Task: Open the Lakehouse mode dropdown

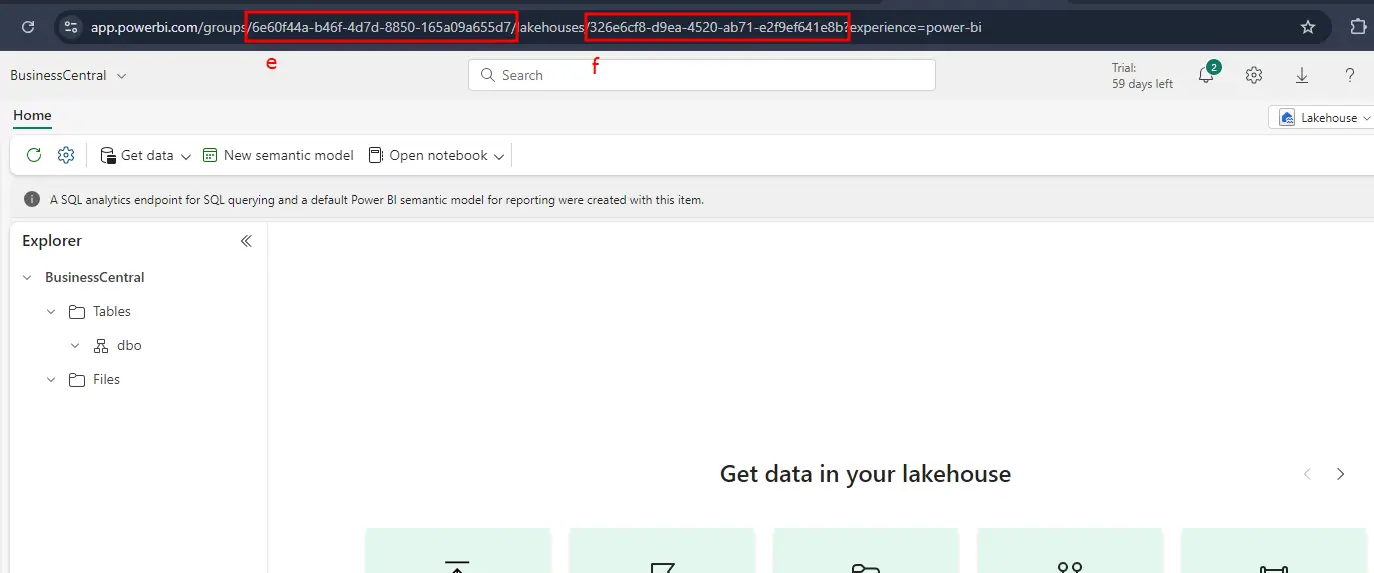Action: click(1321, 118)
